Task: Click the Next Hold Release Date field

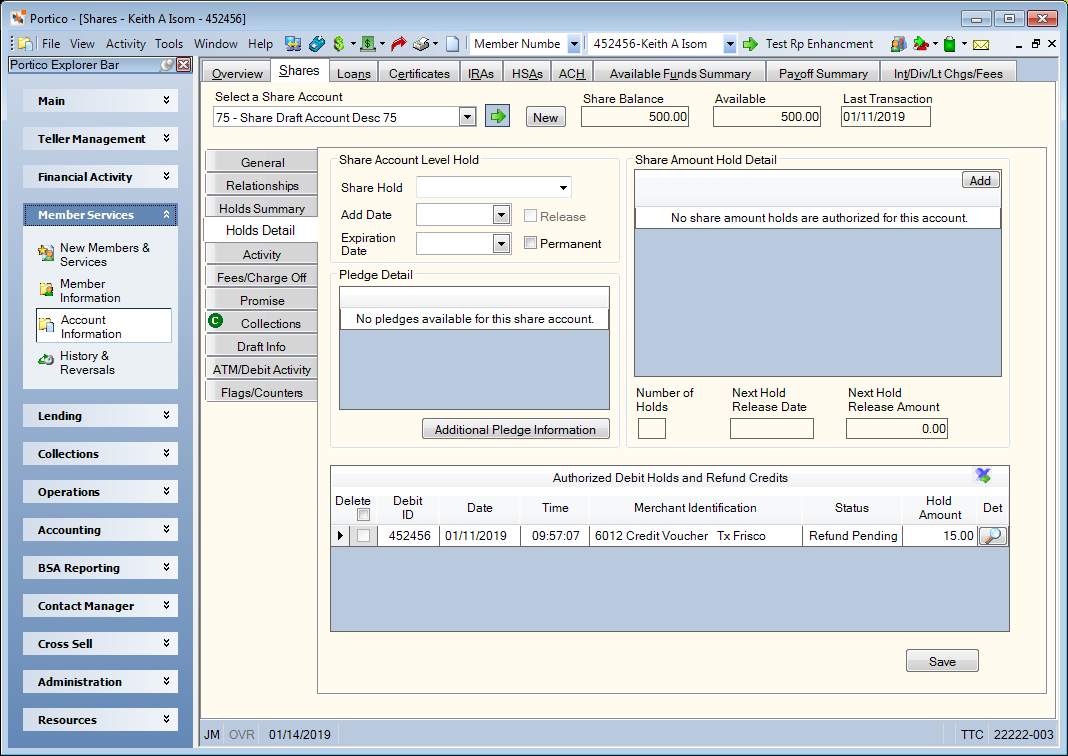Action: coord(772,428)
